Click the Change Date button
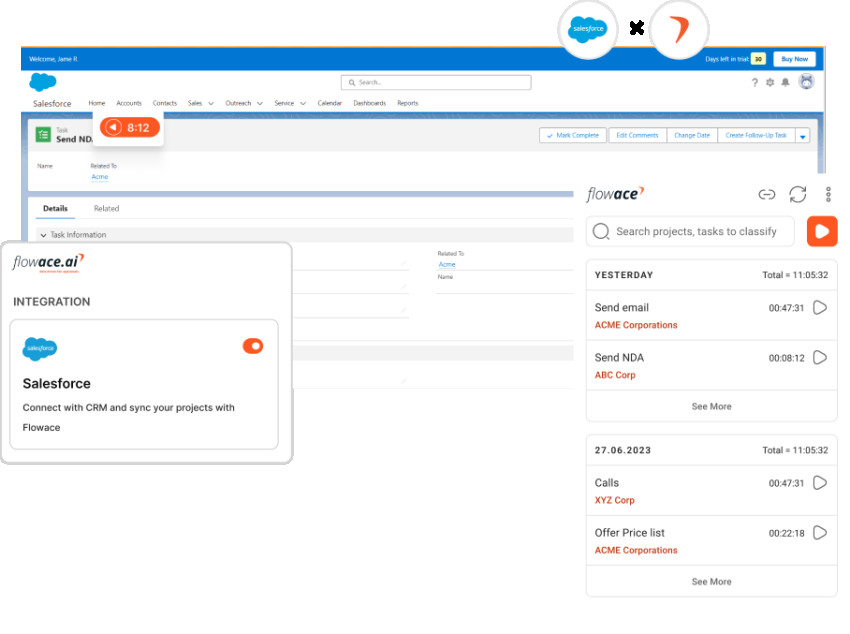This screenshot has width=850, height=634. [692, 135]
